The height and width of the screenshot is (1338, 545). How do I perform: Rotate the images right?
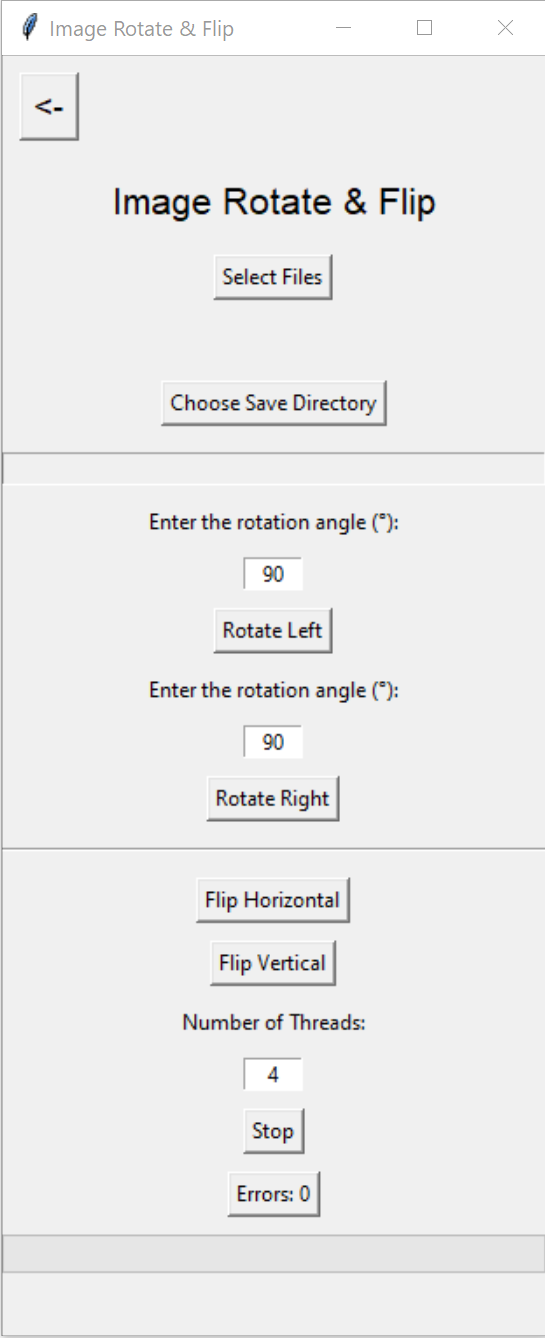[x=273, y=799]
